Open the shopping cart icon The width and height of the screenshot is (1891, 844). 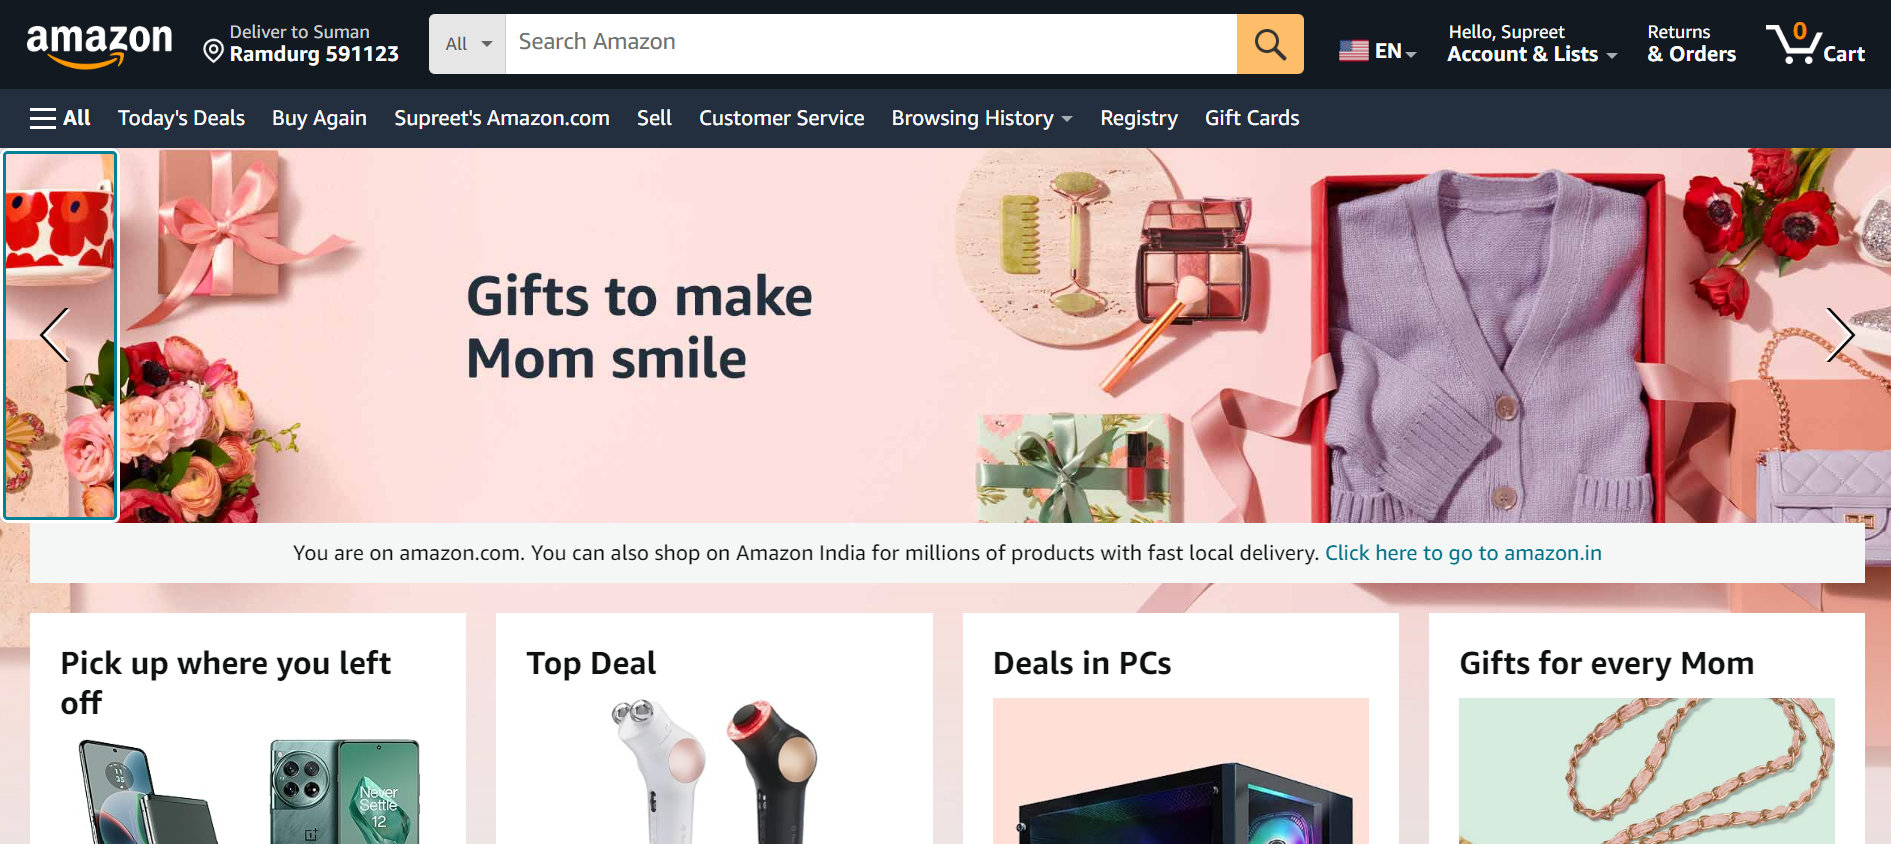1815,44
